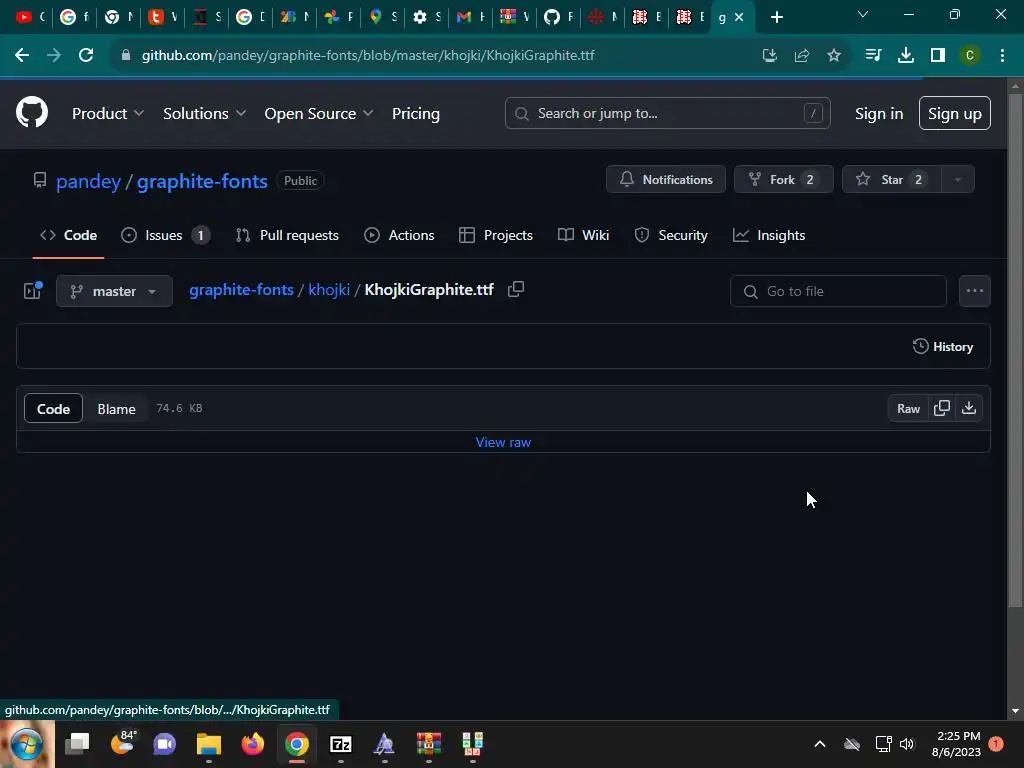Open Task View on taskbar

click(77, 744)
